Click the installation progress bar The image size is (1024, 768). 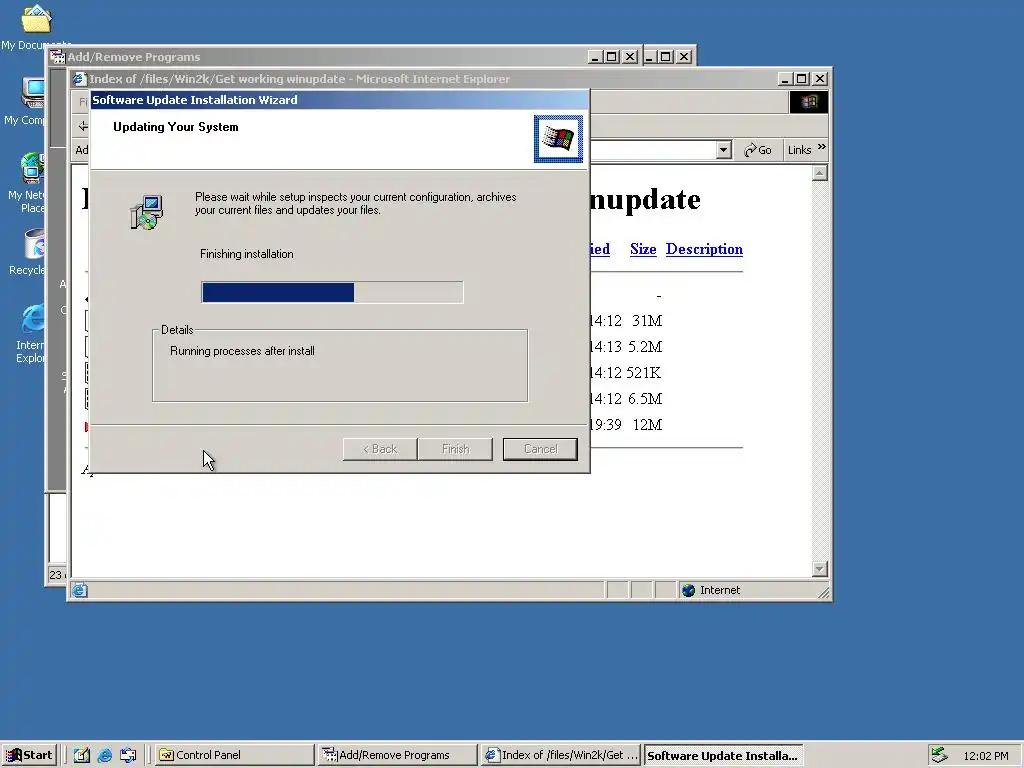pyautogui.click(x=332, y=292)
